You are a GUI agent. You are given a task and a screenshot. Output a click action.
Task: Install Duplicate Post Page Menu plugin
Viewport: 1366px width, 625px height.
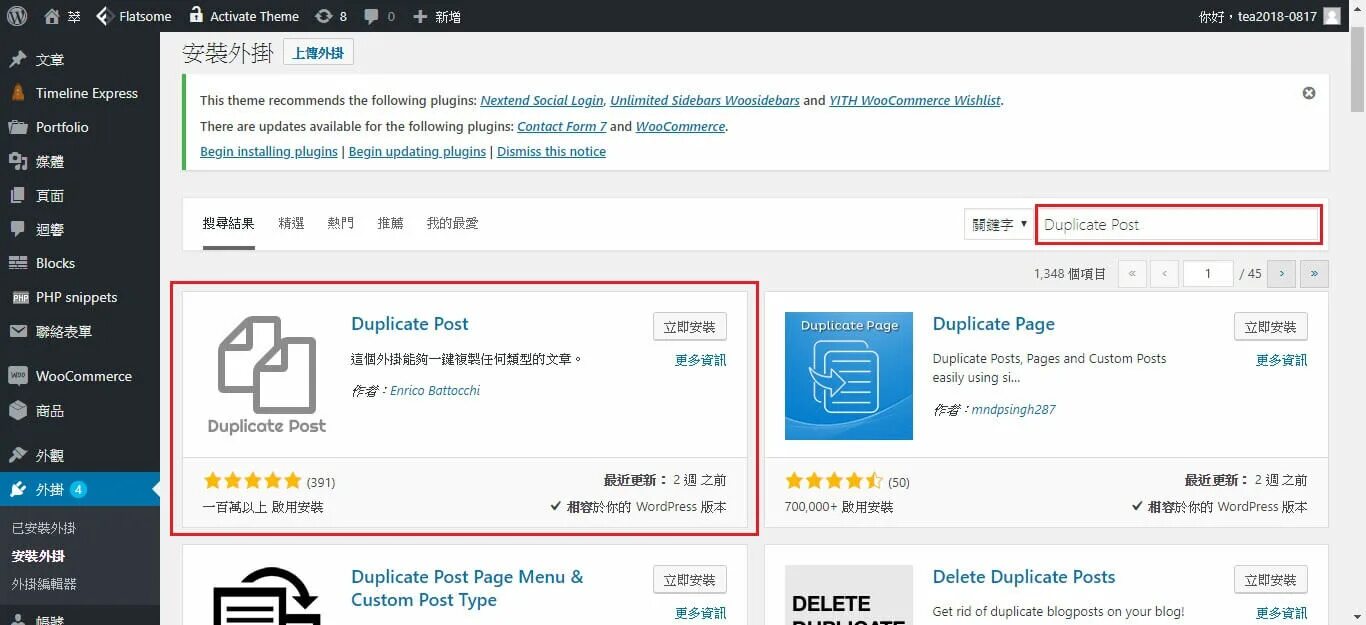[690, 580]
